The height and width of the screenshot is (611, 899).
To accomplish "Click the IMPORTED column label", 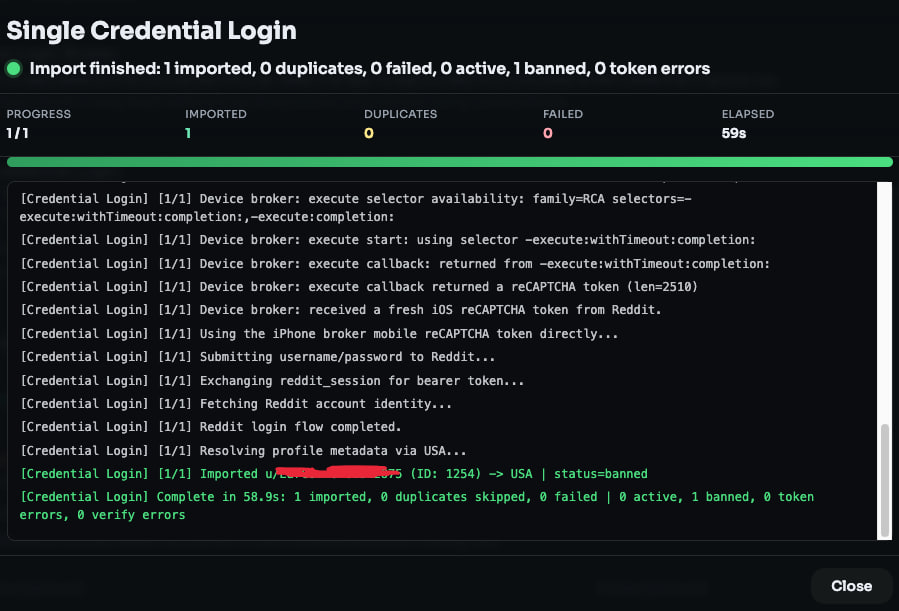I will pos(216,114).
